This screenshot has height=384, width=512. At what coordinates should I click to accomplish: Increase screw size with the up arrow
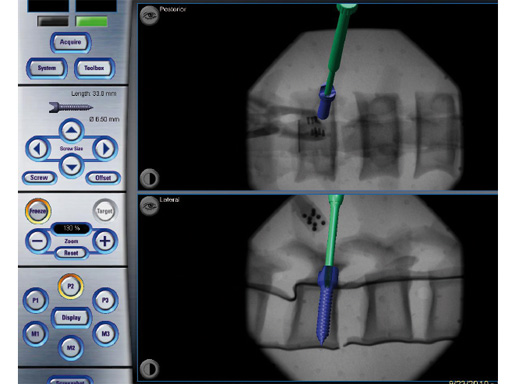tap(71, 130)
